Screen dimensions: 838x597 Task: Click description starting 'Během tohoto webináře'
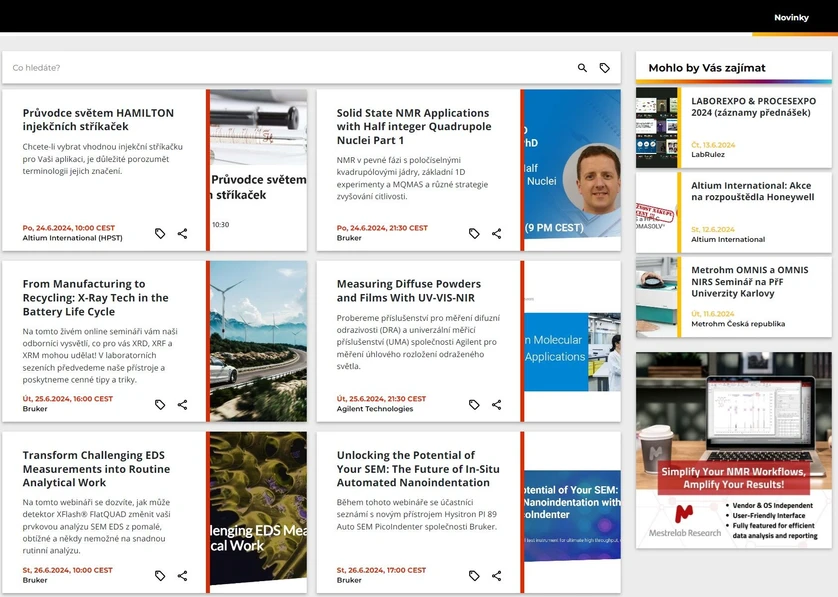[x=416, y=514]
